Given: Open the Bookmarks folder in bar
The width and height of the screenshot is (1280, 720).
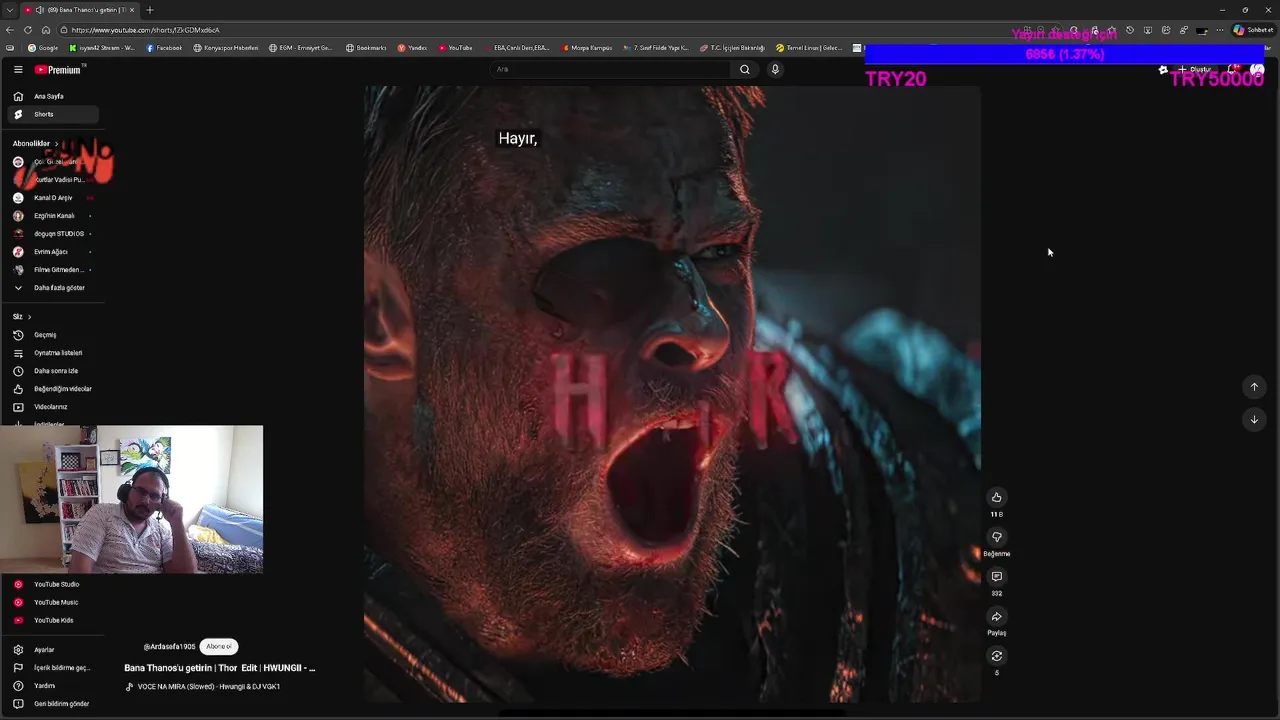Looking at the screenshot, I should click(x=366, y=48).
